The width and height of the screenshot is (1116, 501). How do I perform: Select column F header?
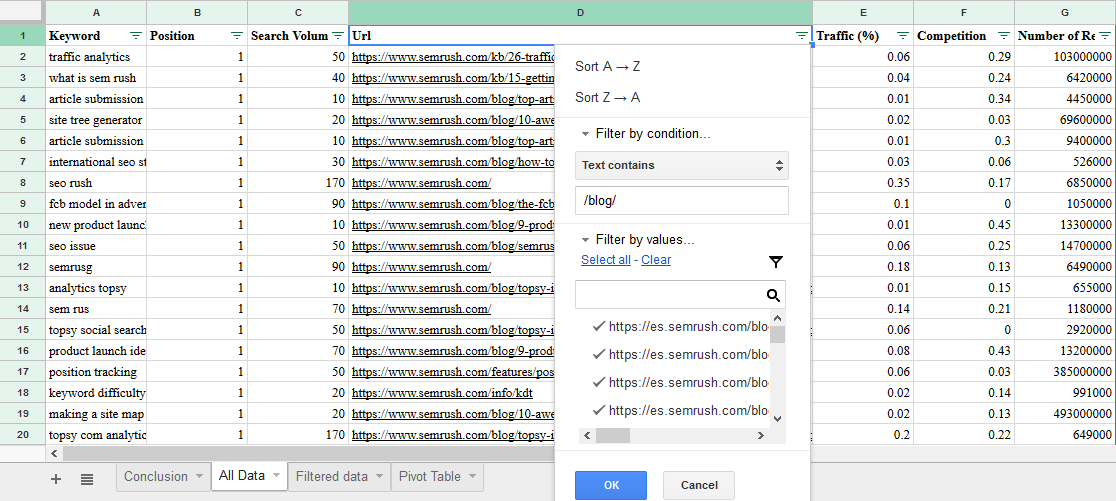[x=964, y=12]
